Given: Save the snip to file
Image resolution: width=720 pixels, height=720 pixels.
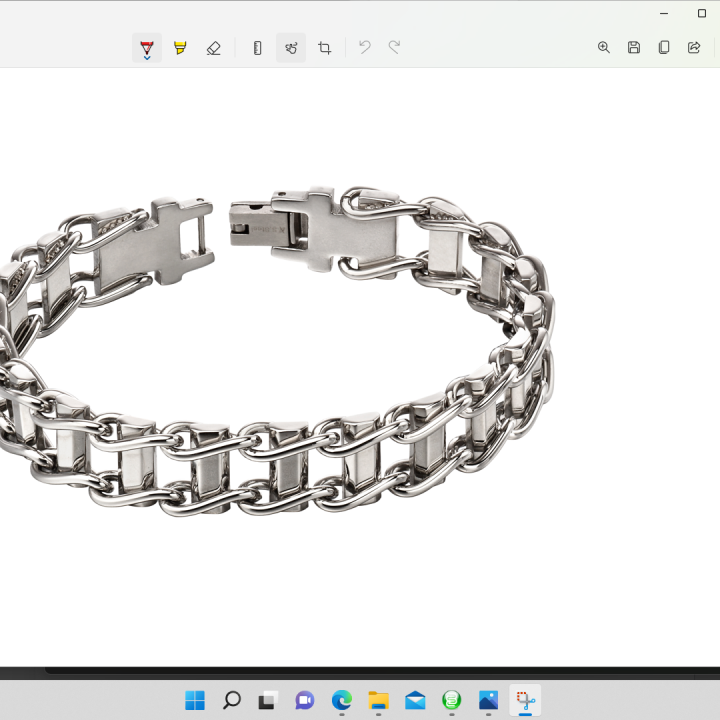Looking at the screenshot, I should click(x=634, y=47).
